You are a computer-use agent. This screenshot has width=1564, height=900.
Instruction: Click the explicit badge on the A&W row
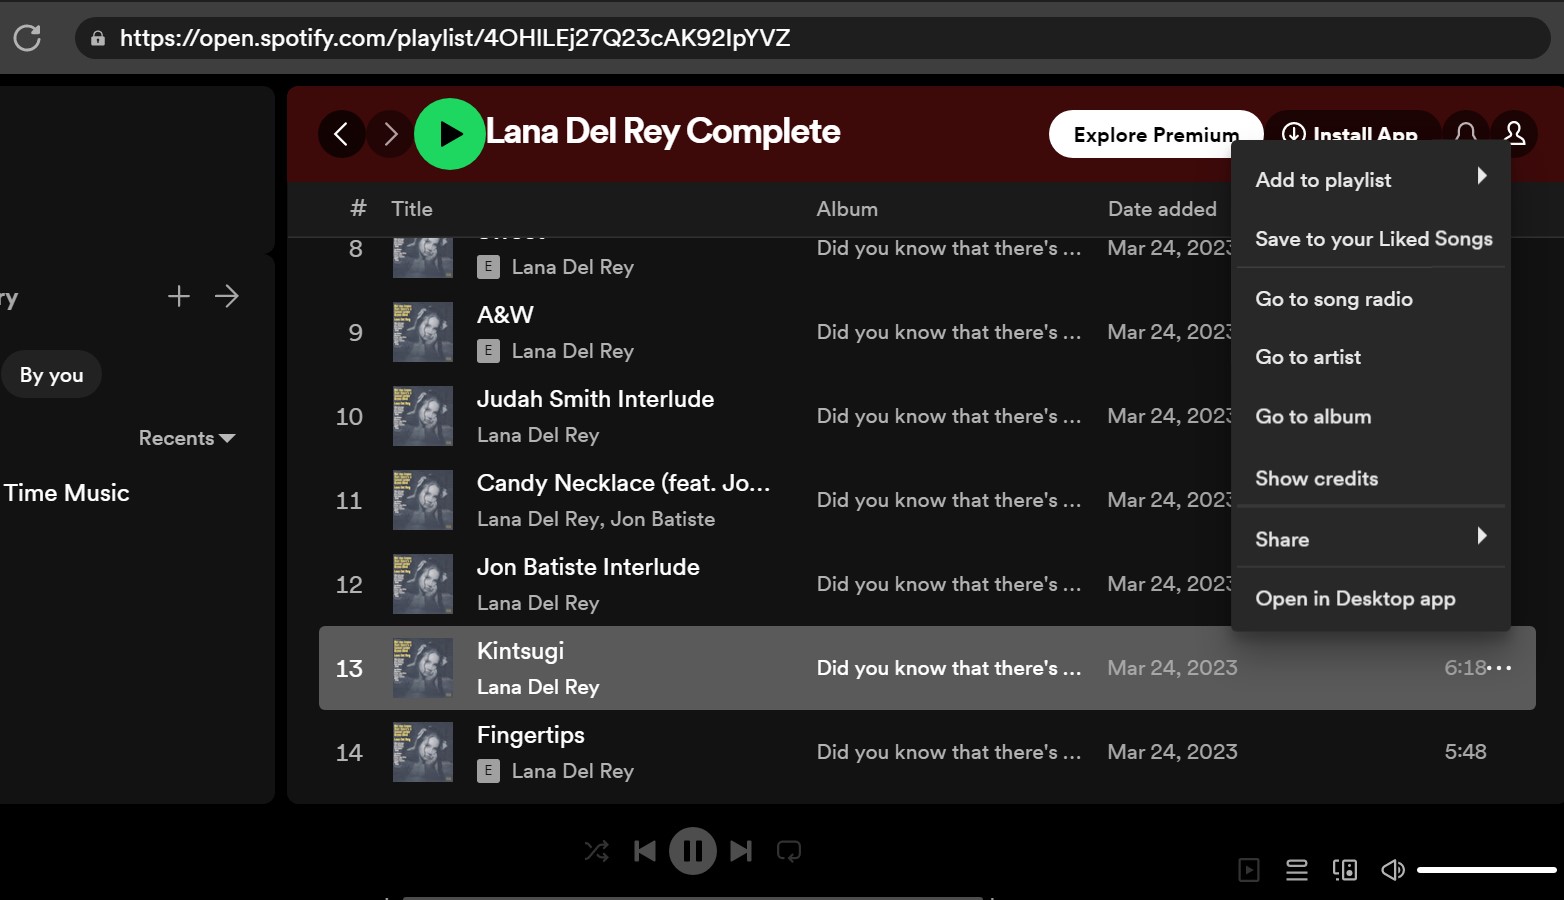pos(488,351)
